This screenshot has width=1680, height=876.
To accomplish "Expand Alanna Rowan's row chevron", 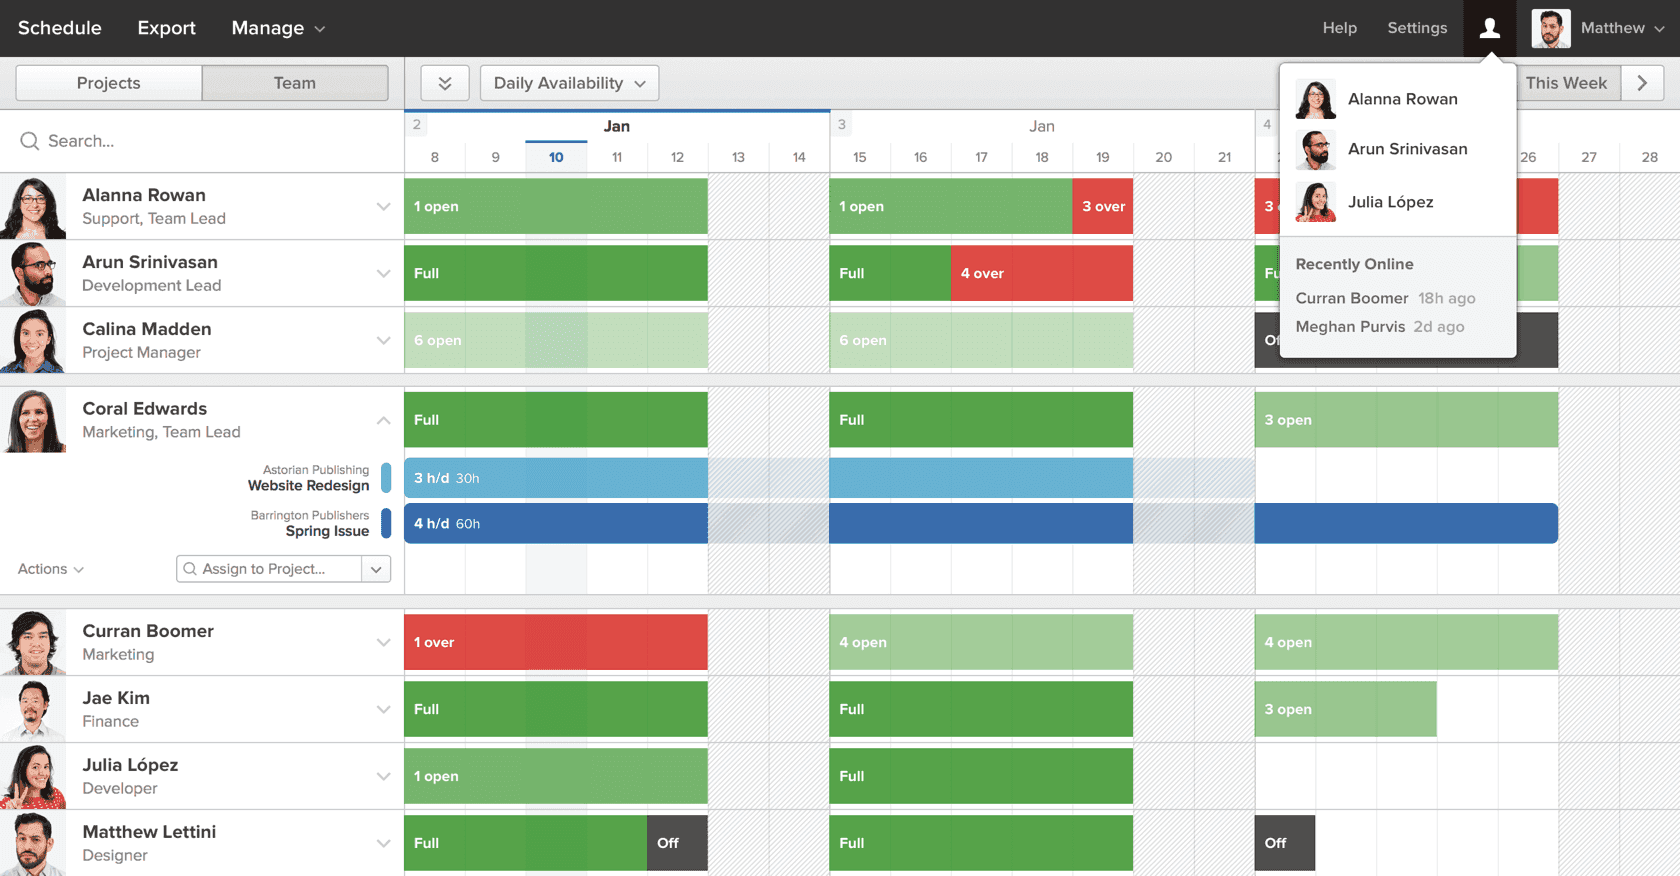I will (x=383, y=207).
